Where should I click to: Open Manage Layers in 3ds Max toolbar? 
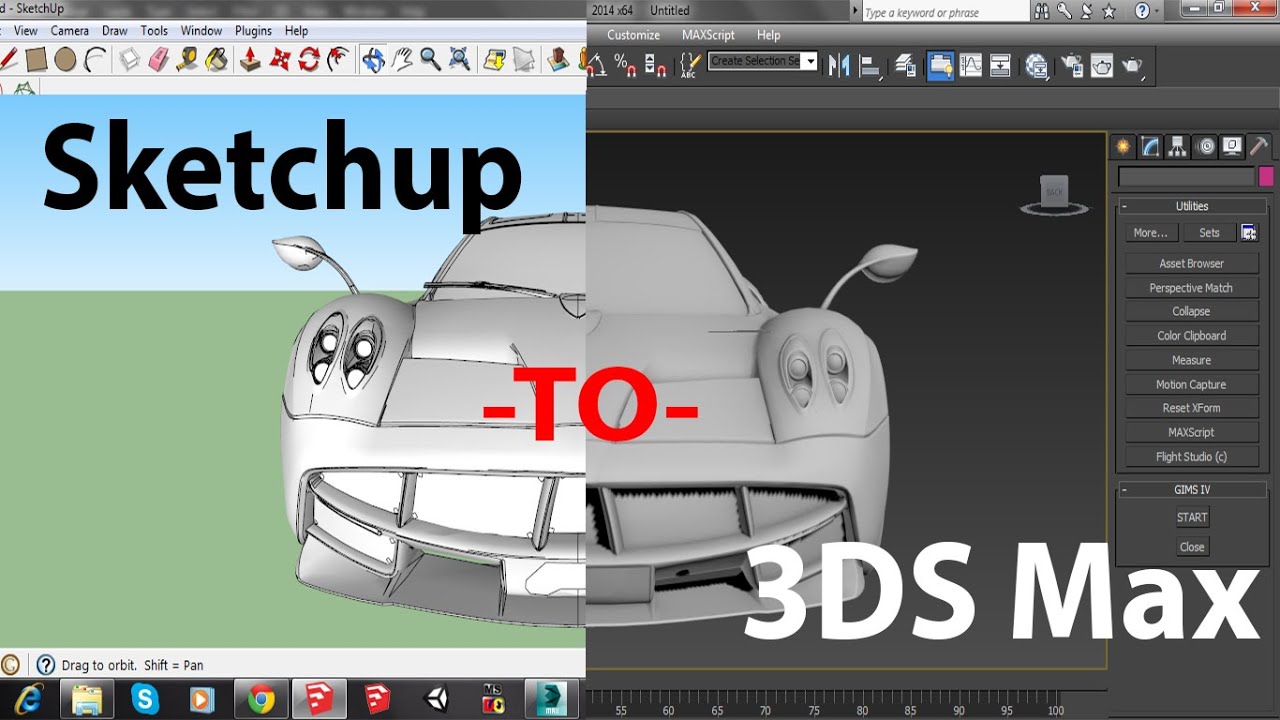(x=906, y=66)
